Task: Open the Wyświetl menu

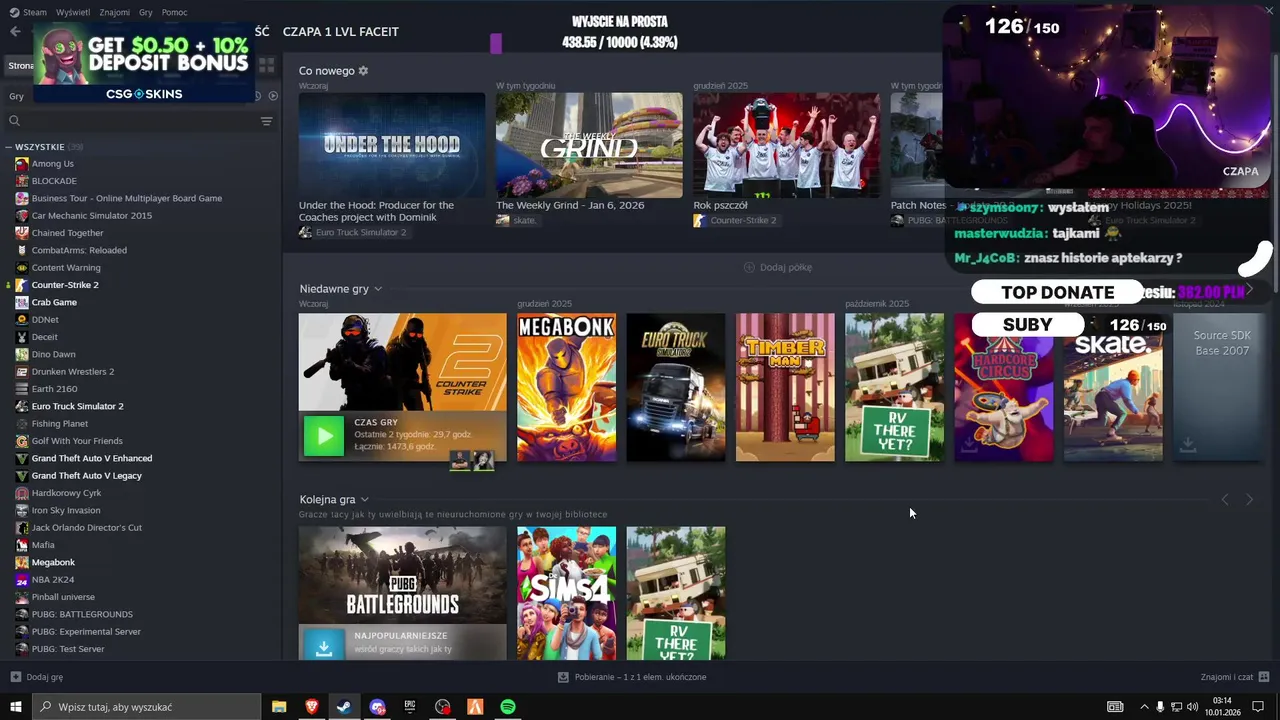Action: click(73, 12)
